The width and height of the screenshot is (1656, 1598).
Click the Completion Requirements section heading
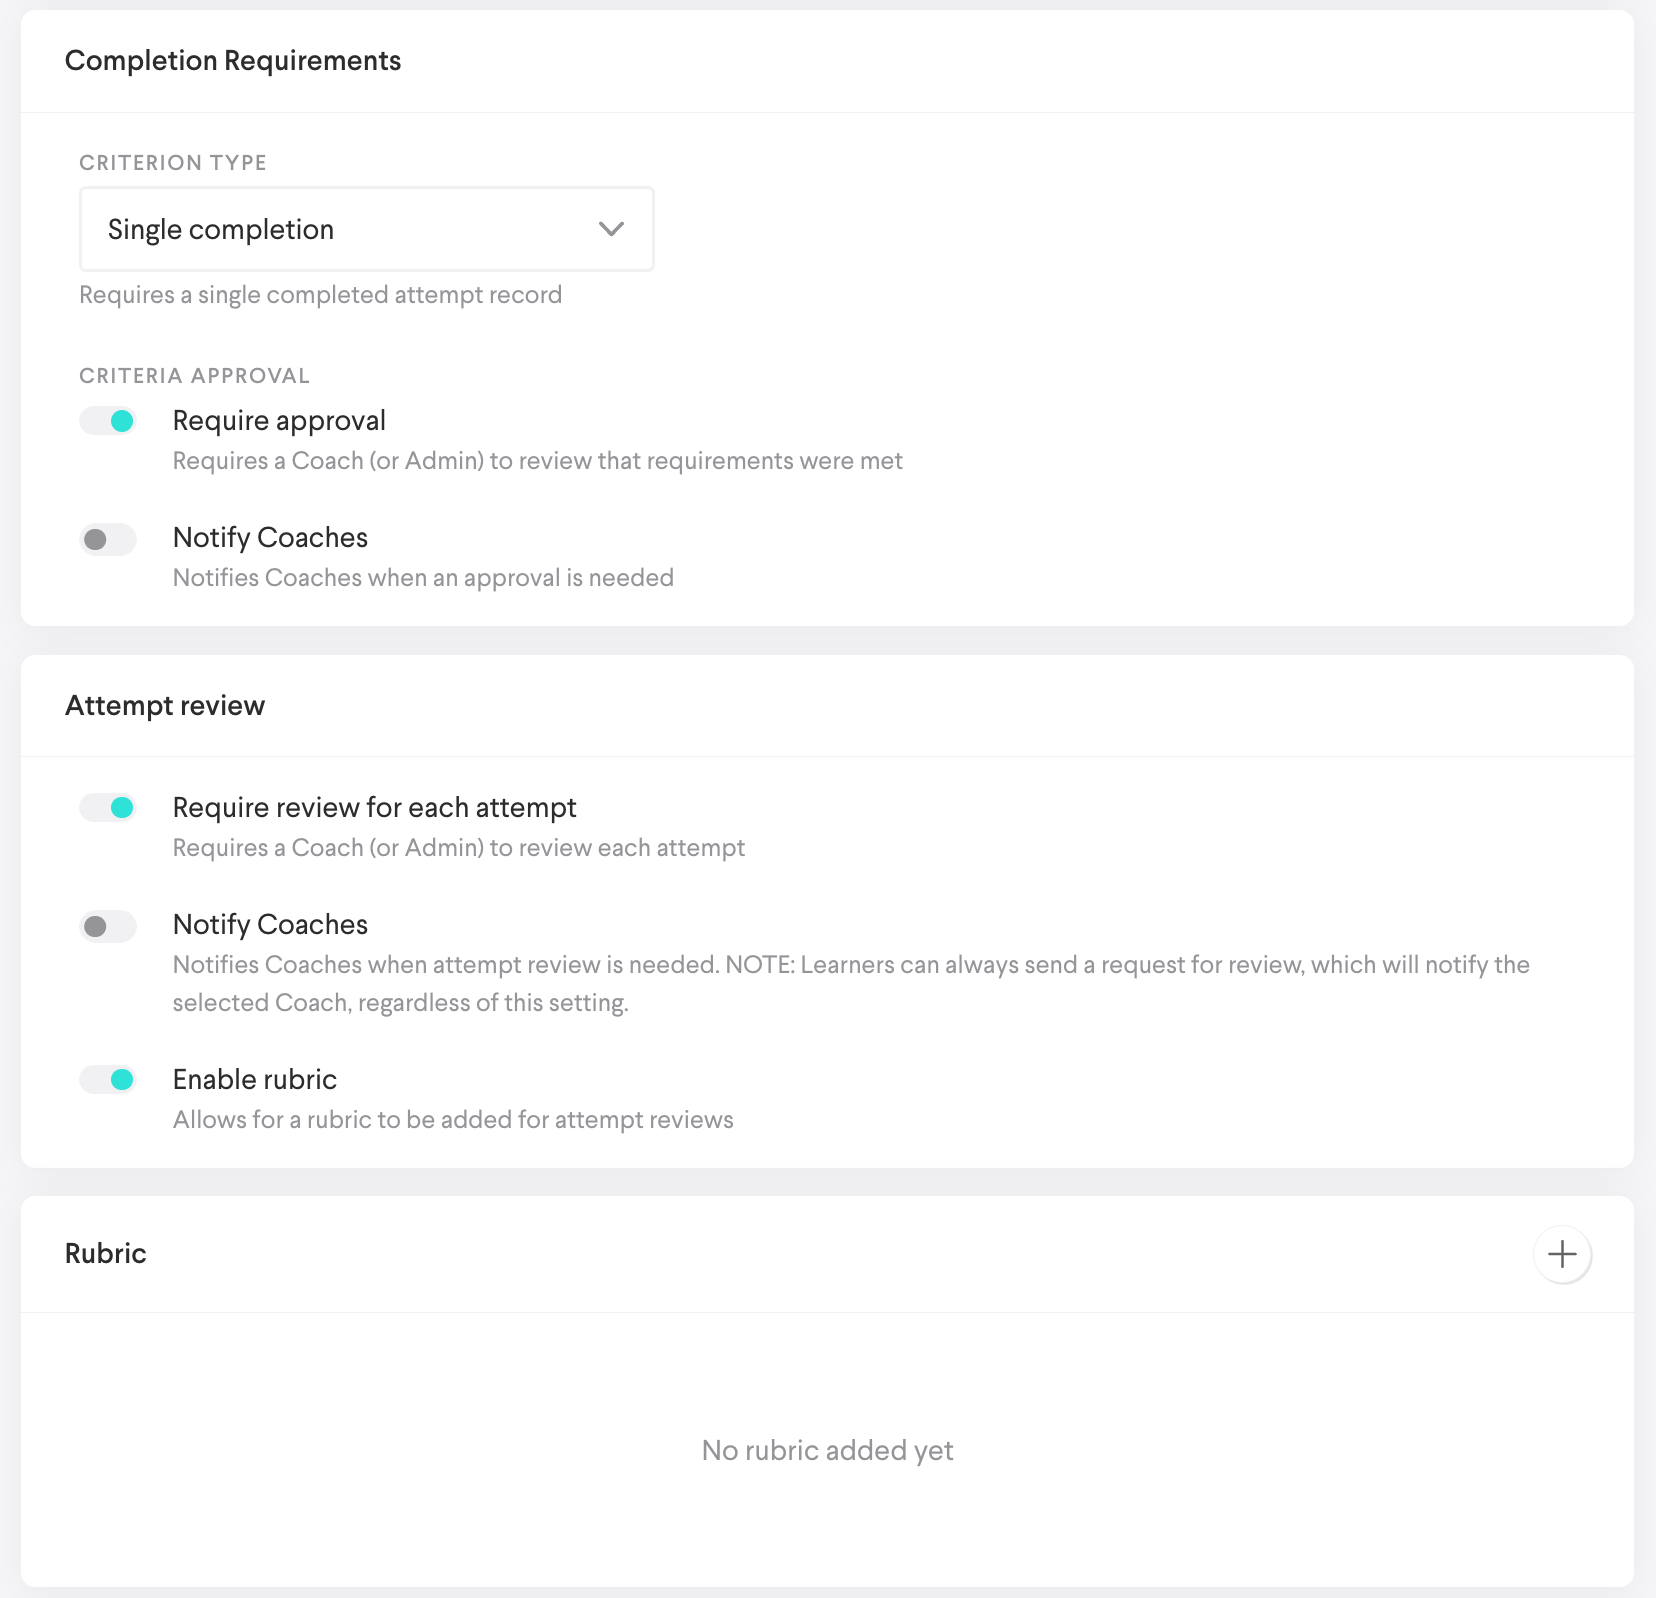point(233,61)
